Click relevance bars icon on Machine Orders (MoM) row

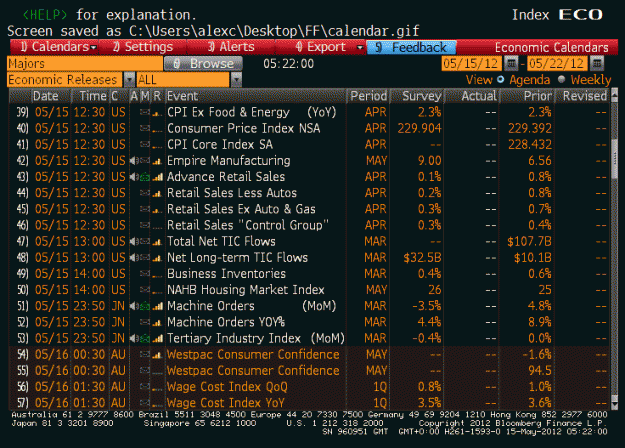pos(157,306)
